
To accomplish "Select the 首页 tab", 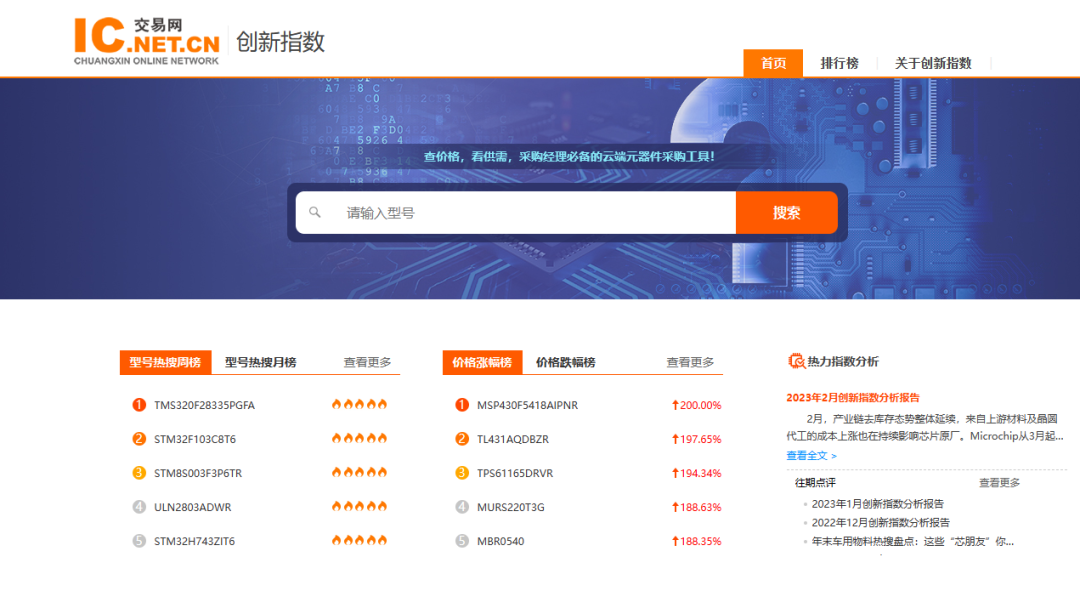I will click(x=772, y=62).
